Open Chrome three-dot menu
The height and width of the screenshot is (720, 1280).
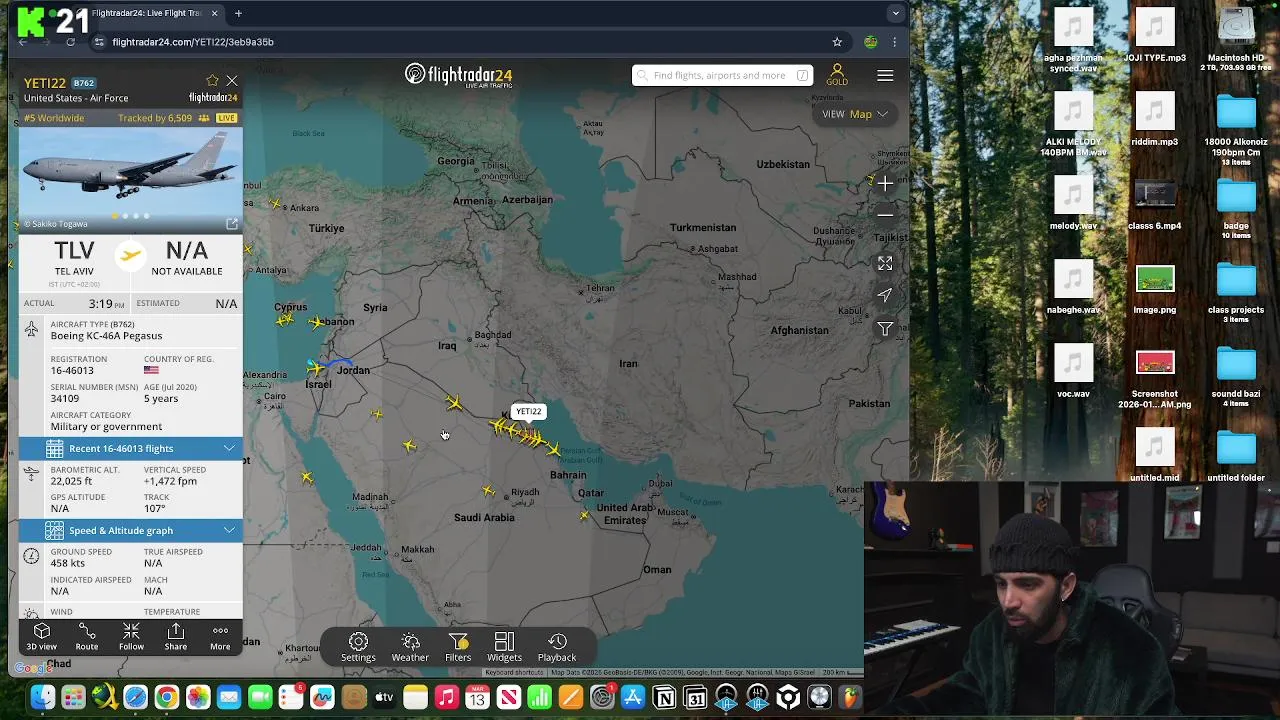point(894,42)
